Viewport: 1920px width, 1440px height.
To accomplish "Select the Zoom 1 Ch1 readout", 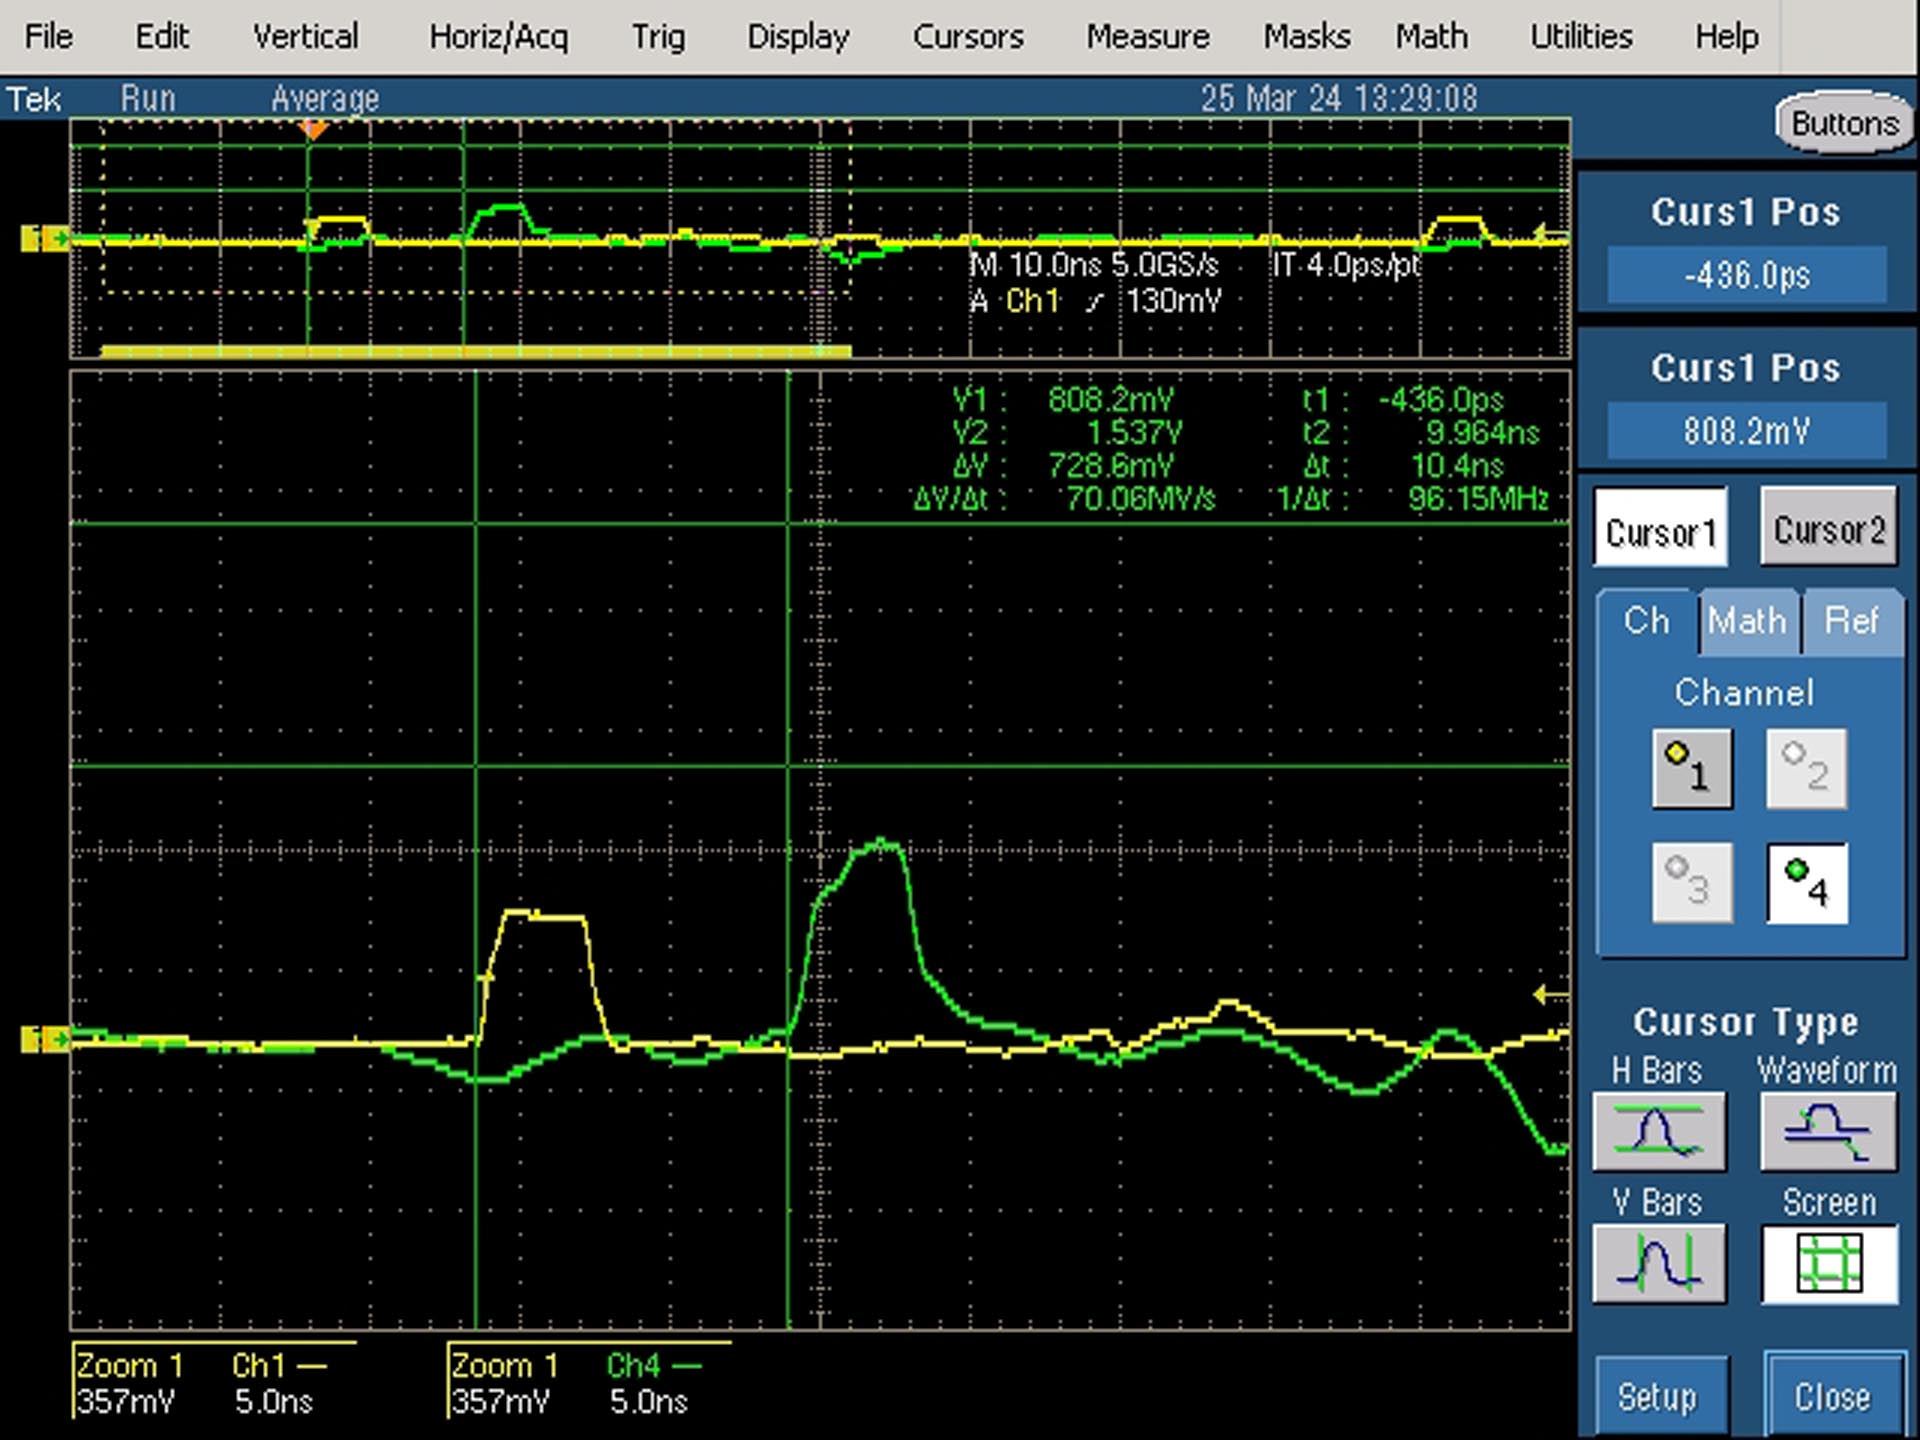I will (213, 1382).
